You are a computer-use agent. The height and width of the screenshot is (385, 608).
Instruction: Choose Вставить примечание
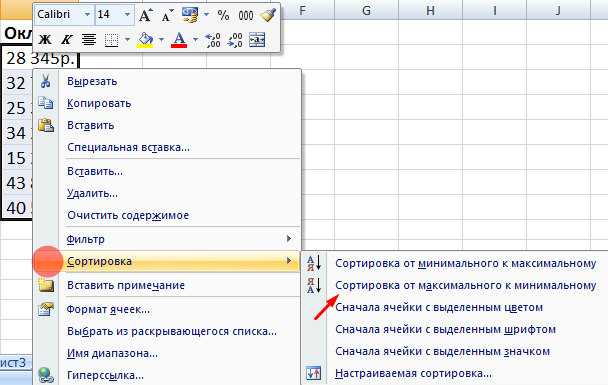(167, 285)
